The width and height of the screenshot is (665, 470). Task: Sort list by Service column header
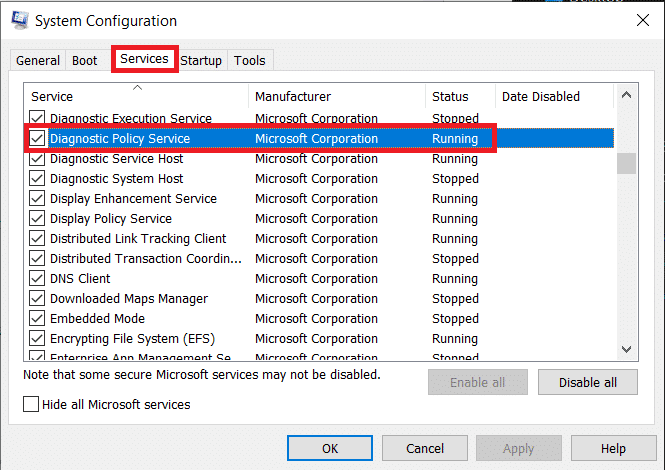point(136,97)
